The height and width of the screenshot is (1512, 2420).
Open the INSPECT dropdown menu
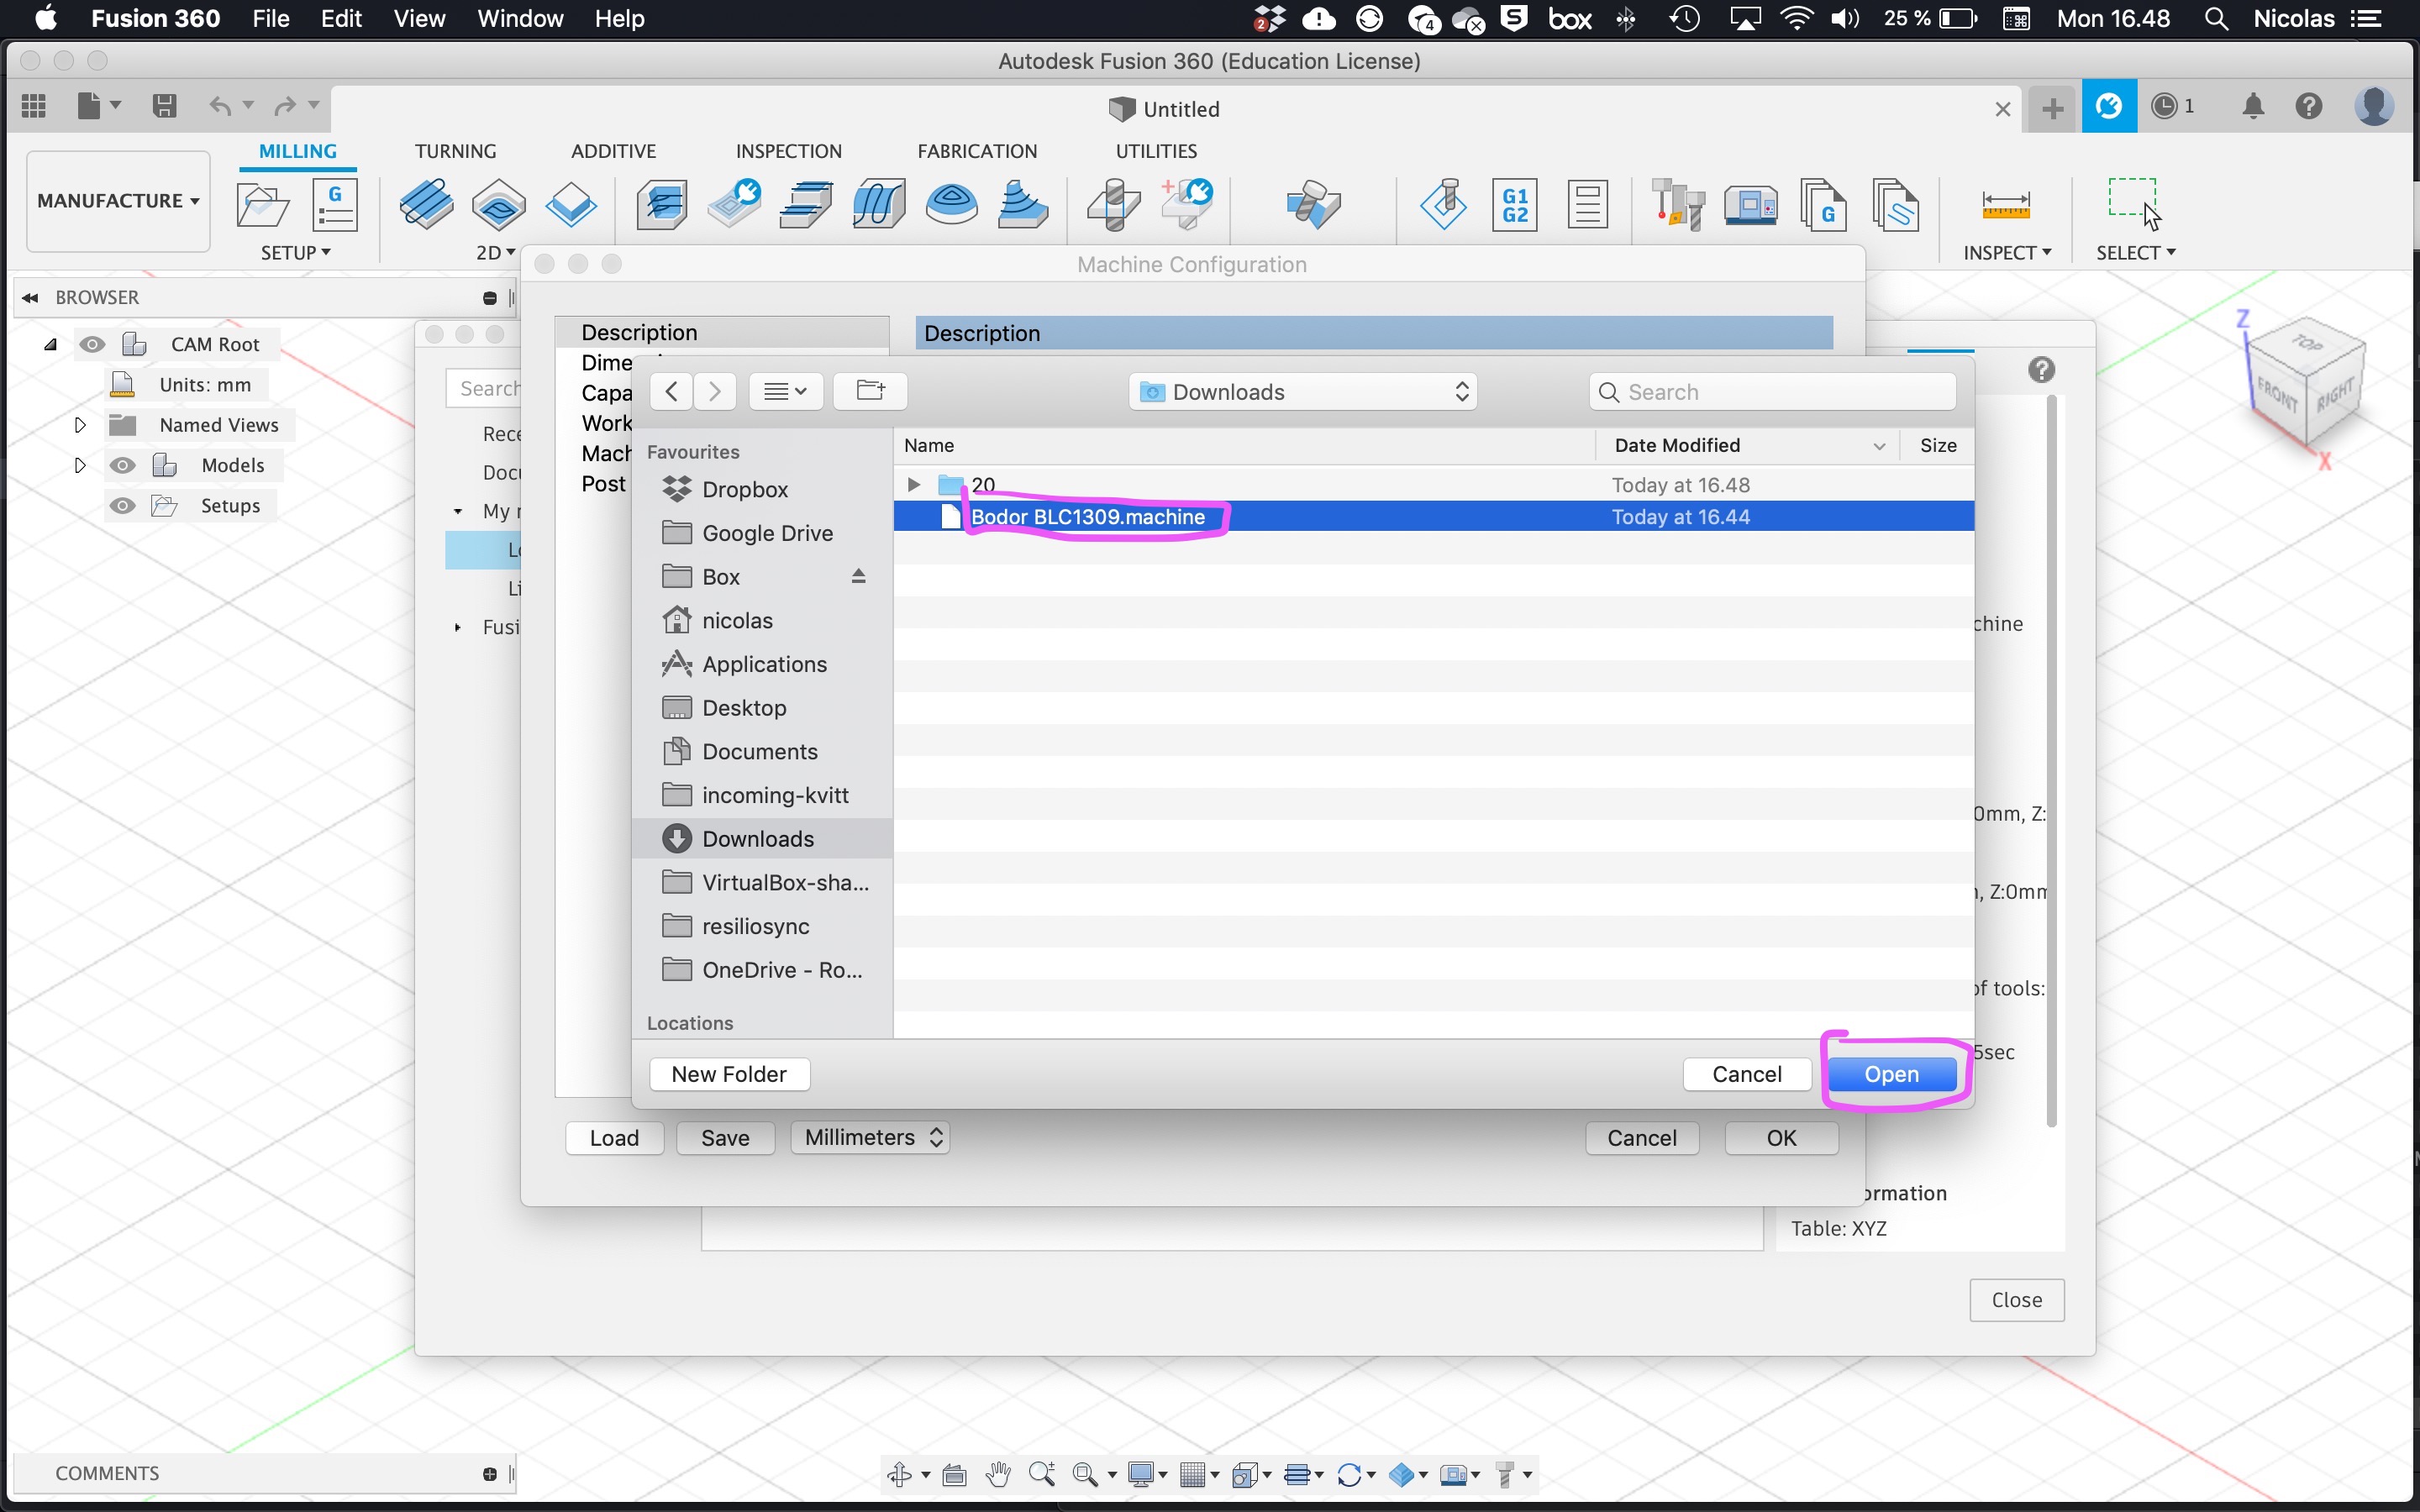(x=2007, y=252)
